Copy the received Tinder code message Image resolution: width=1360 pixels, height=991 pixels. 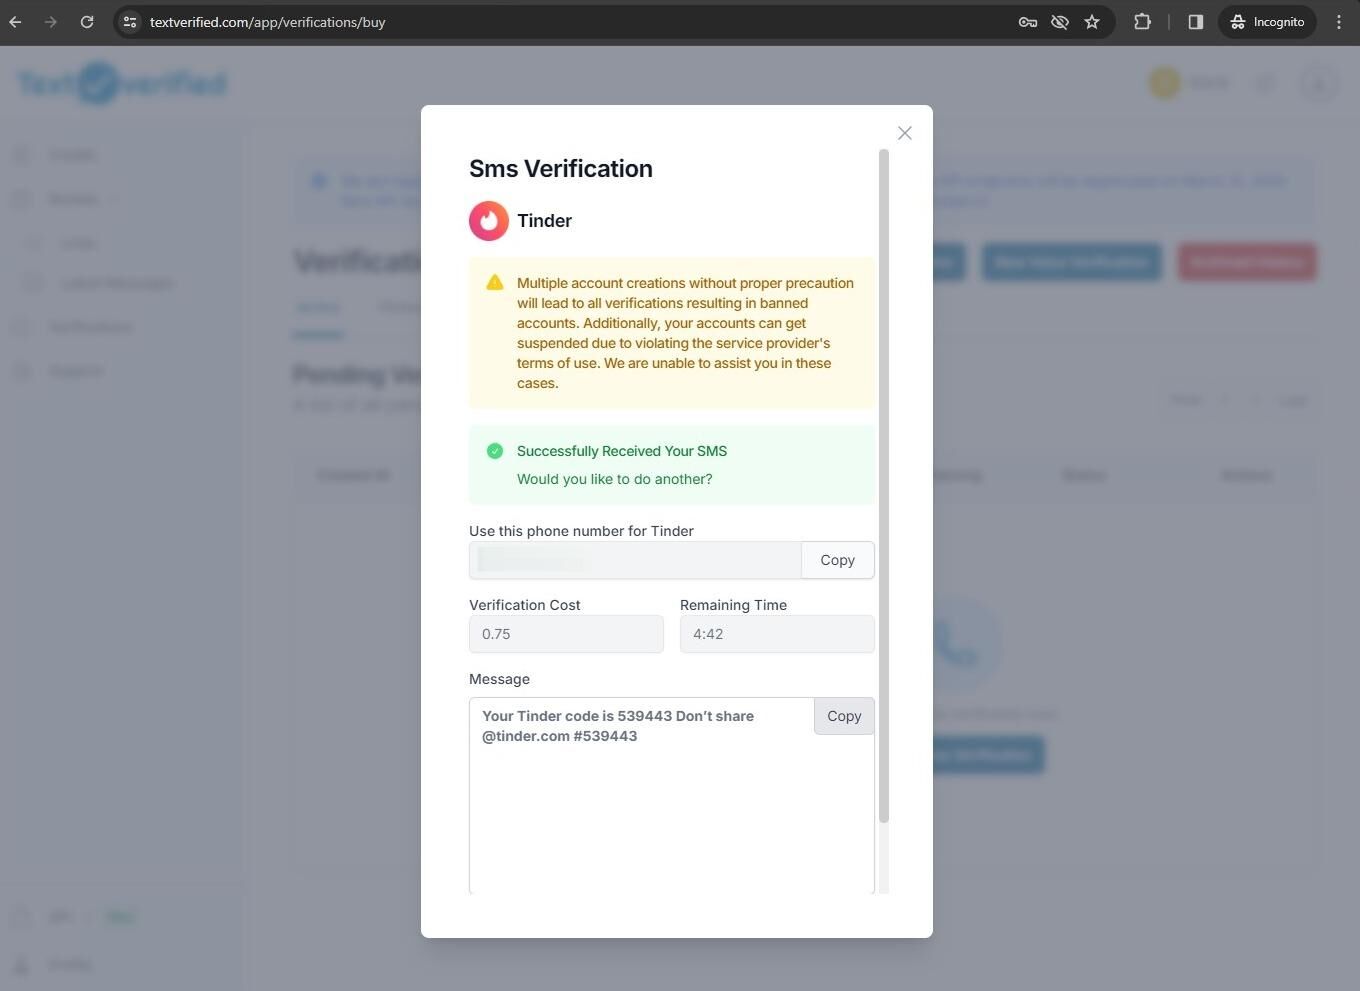click(x=844, y=716)
